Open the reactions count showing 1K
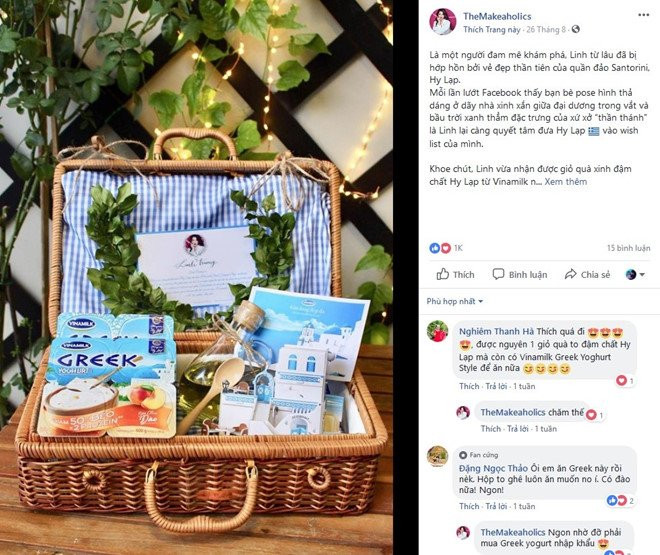This screenshot has width=660, height=555. (x=446, y=248)
